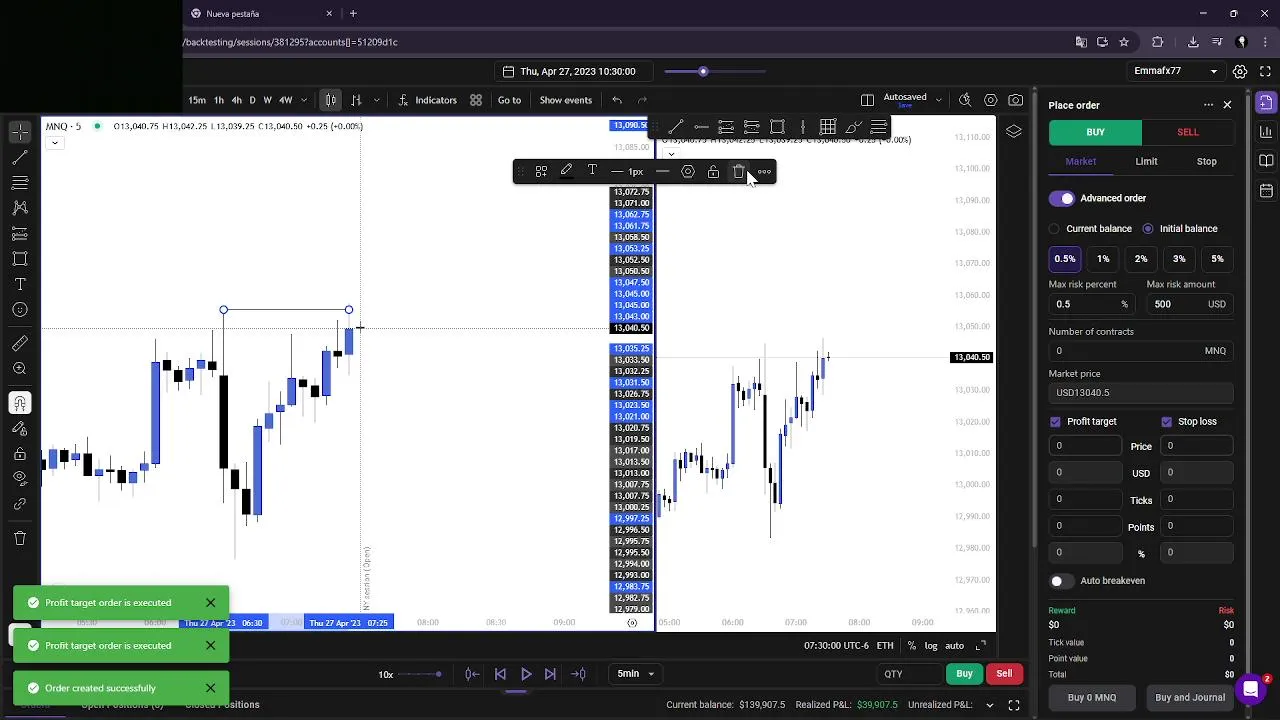
Task: Toggle hide all drawings eye icon
Action: click(20, 479)
